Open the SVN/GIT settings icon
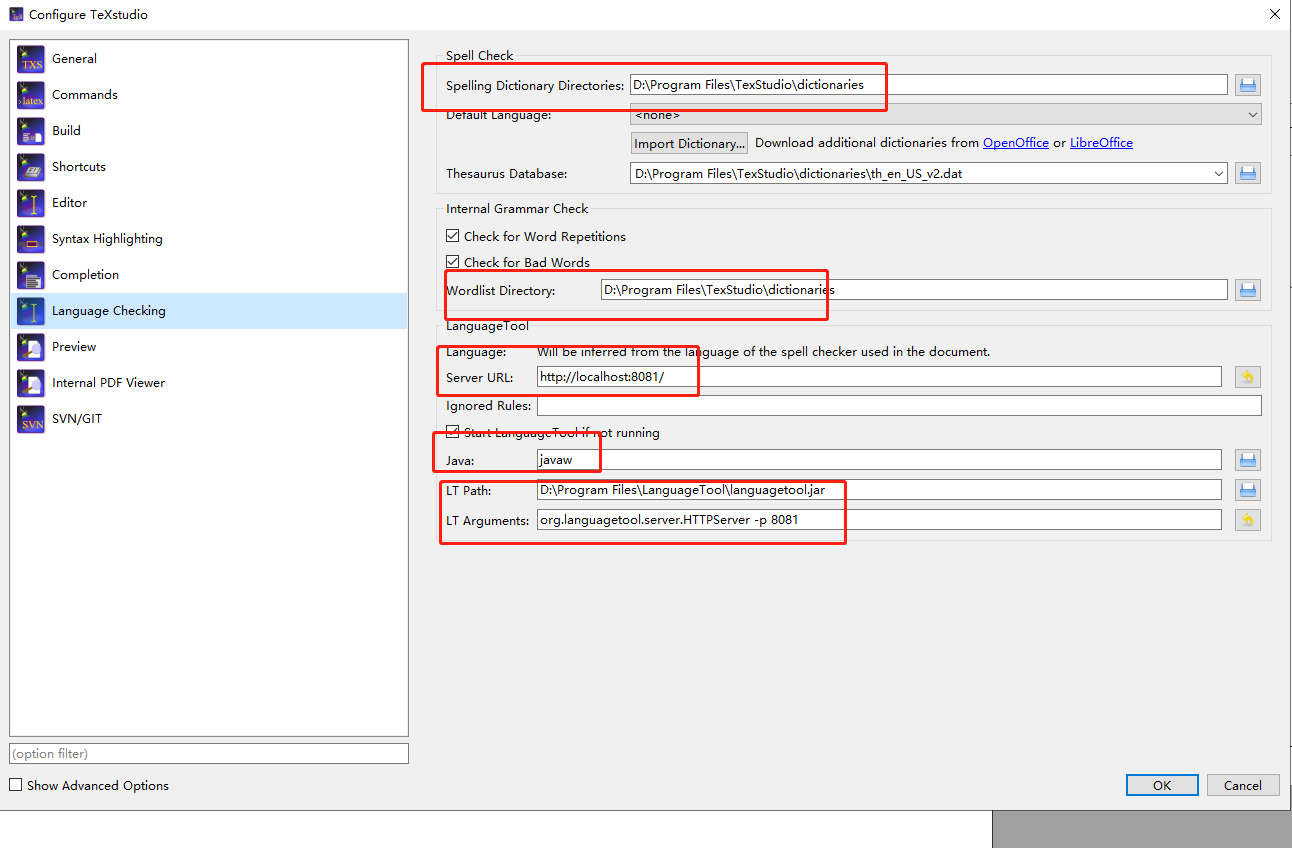 click(x=31, y=419)
